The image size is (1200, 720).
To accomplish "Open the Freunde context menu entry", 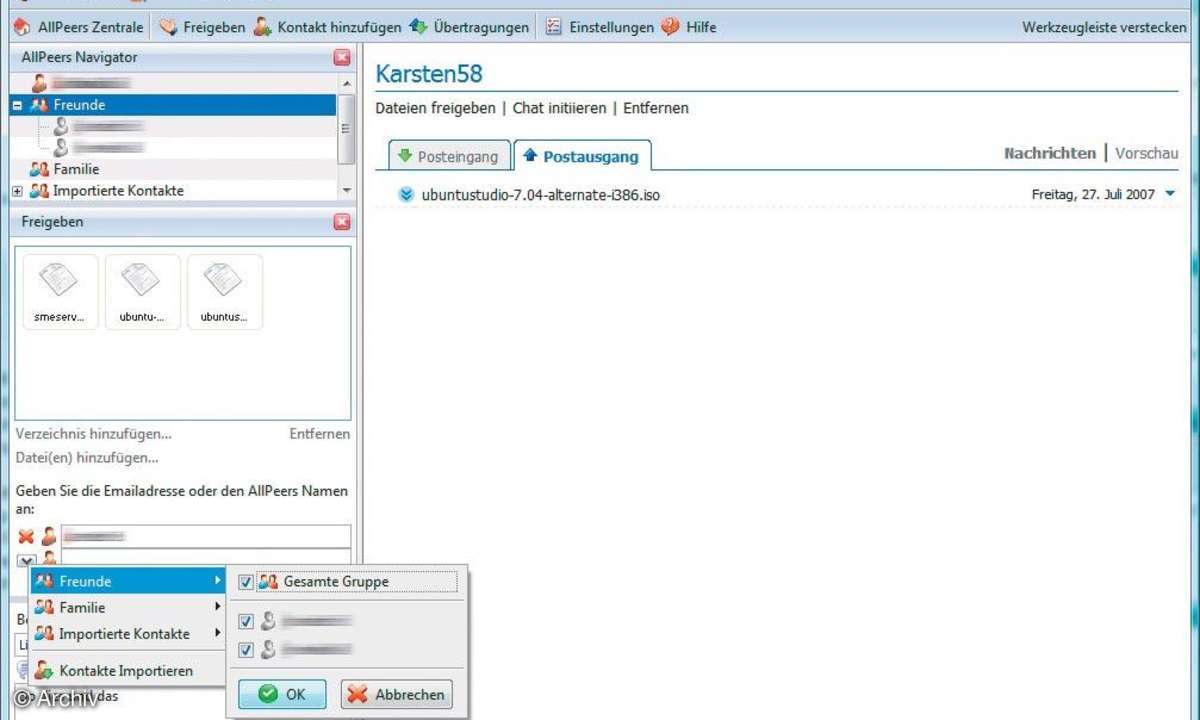I will pos(127,581).
